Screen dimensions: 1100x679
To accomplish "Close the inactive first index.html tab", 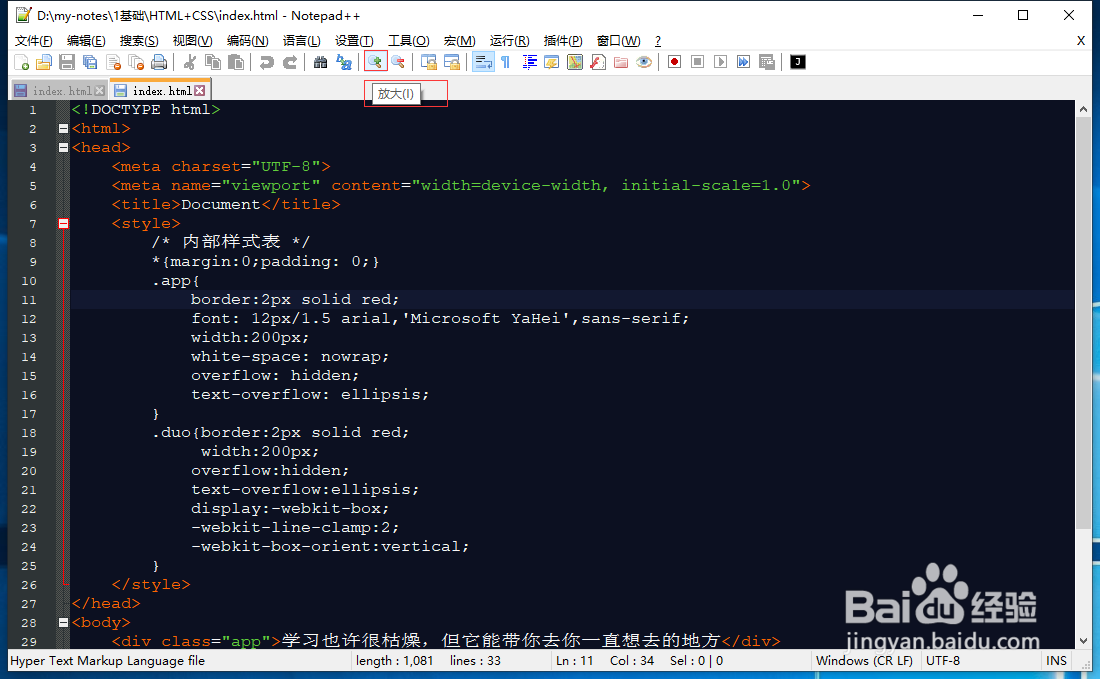I will point(100,90).
